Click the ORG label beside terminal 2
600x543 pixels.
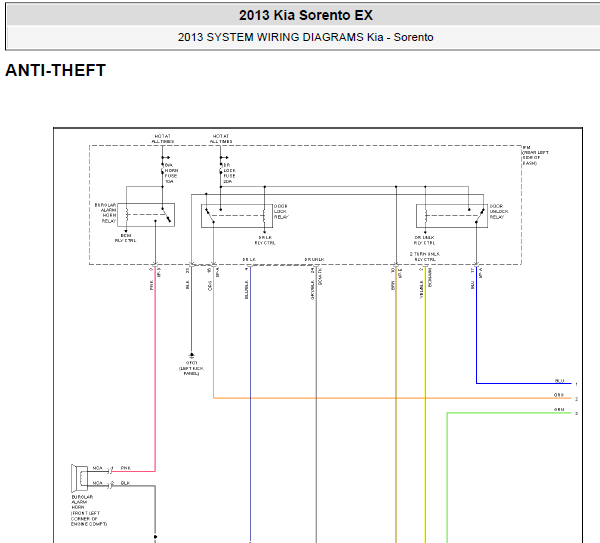tap(559, 395)
